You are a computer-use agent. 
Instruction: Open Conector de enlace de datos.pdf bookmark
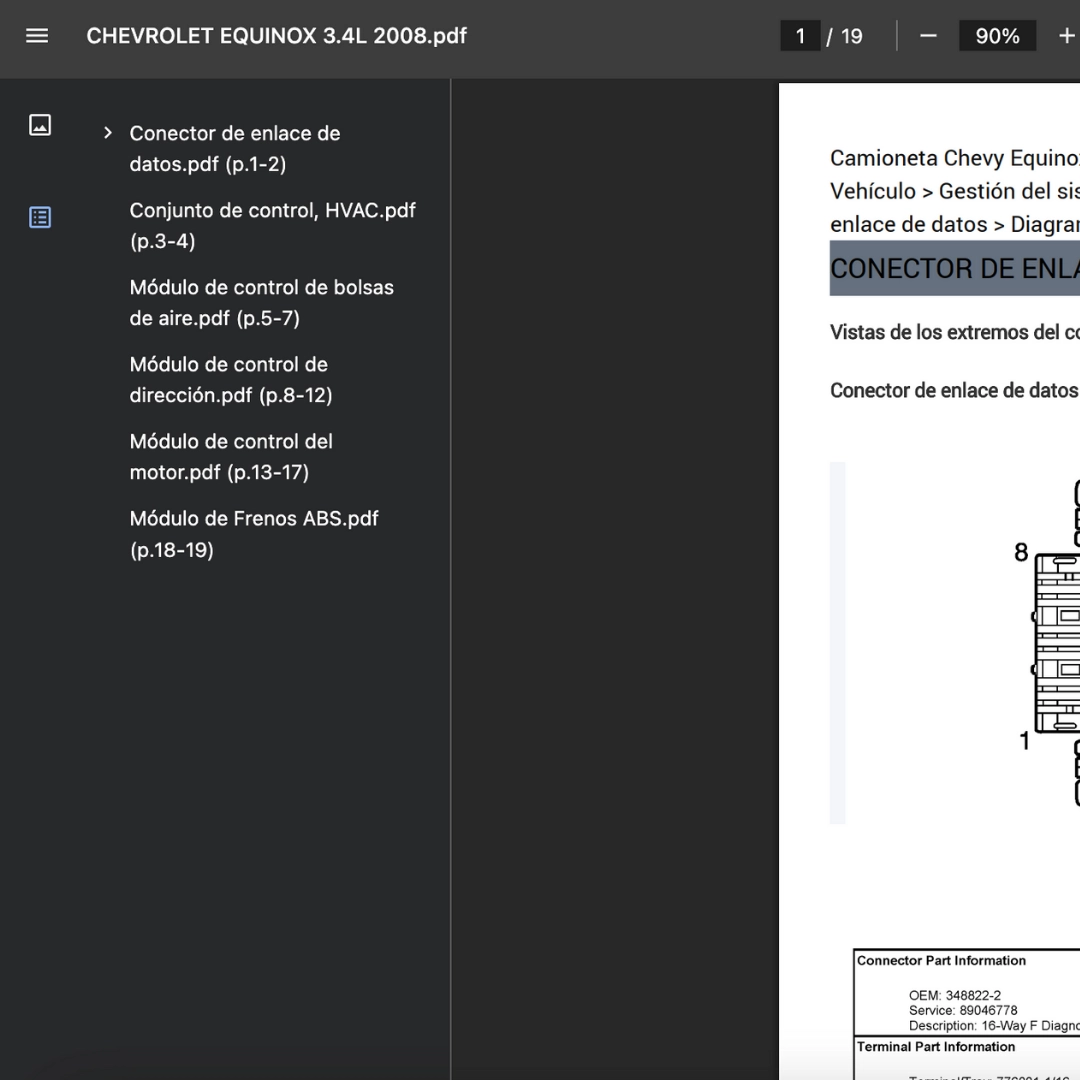(x=235, y=149)
